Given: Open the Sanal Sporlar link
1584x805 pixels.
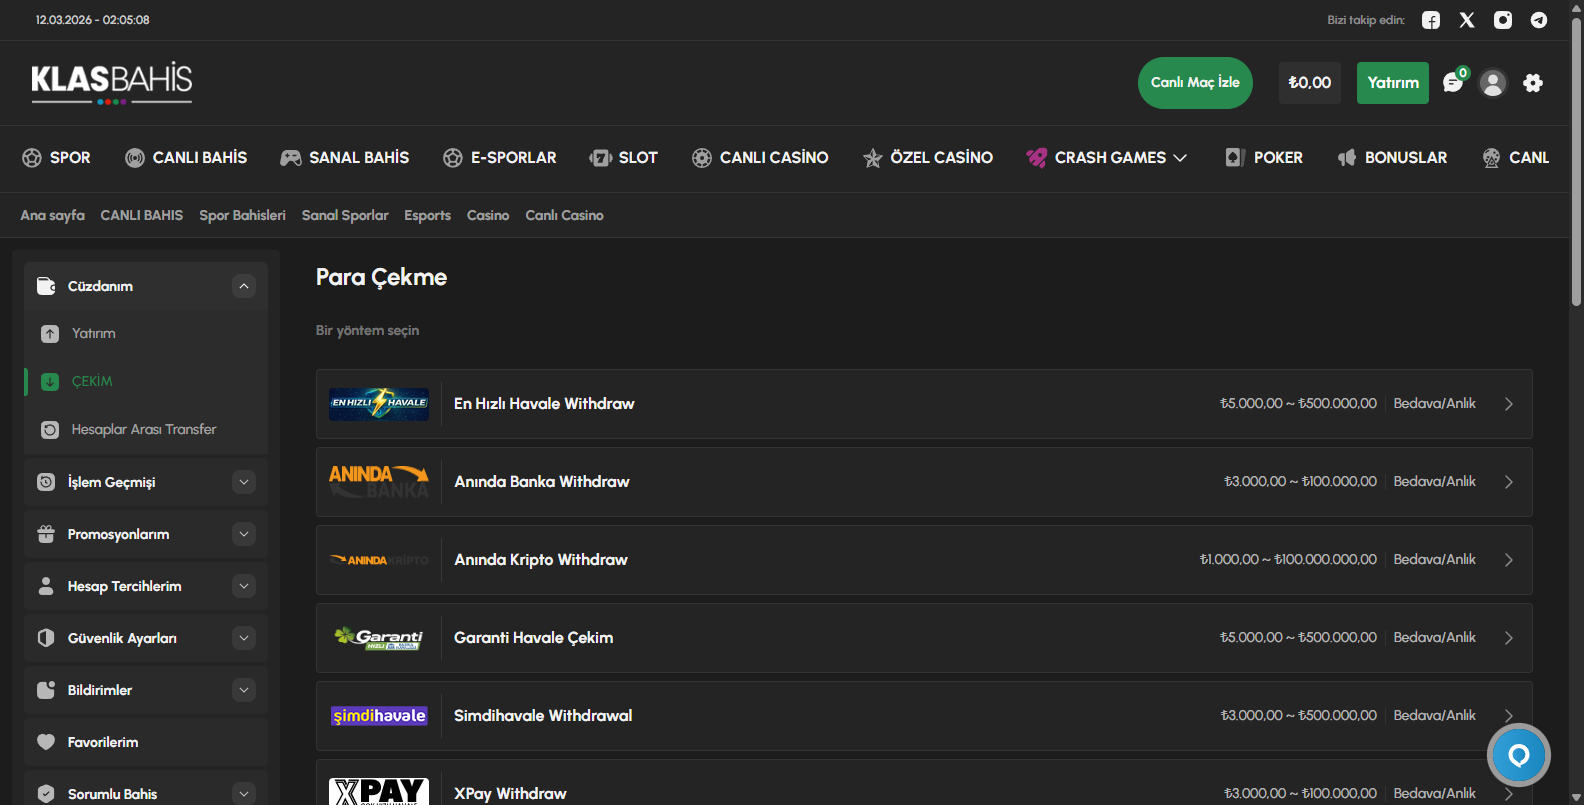Looking at the screenshot, I should [345, 215].
